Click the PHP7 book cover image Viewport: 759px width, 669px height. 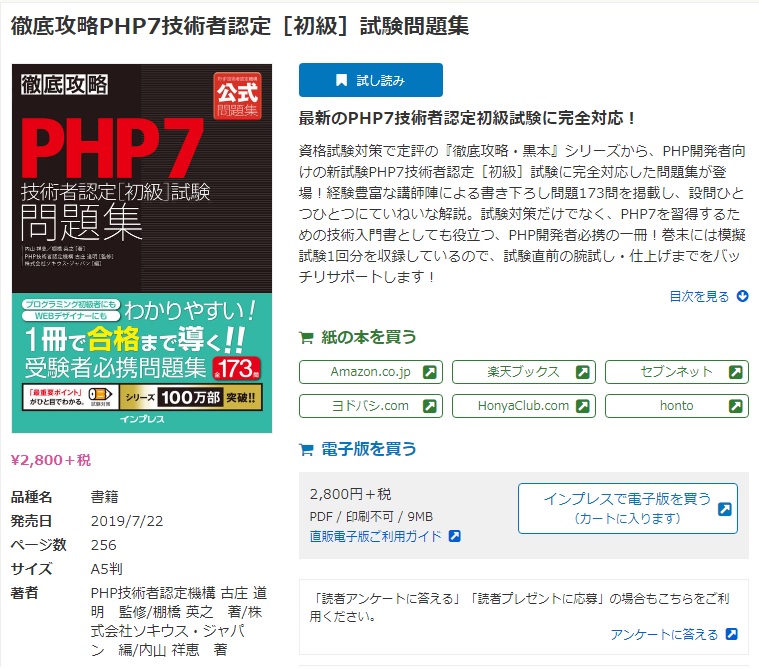pyautogui.click(x=142, y=248)
